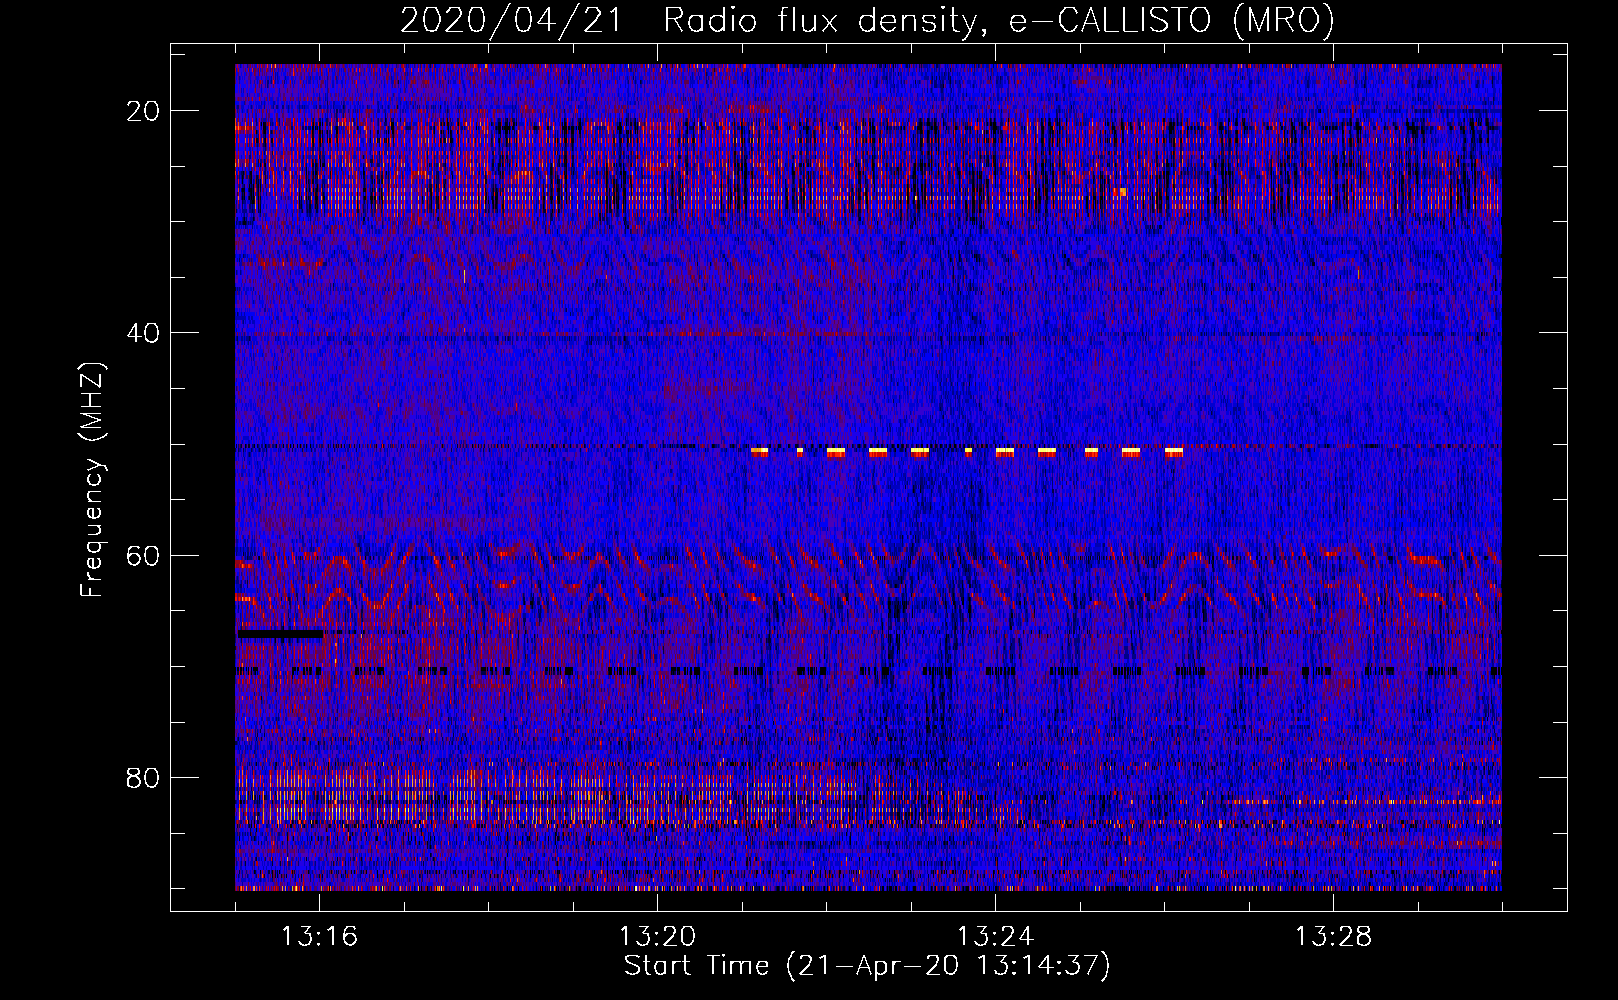Click the 40 MHz frequency tick label

pyautogui.click(x=143, y=333)
